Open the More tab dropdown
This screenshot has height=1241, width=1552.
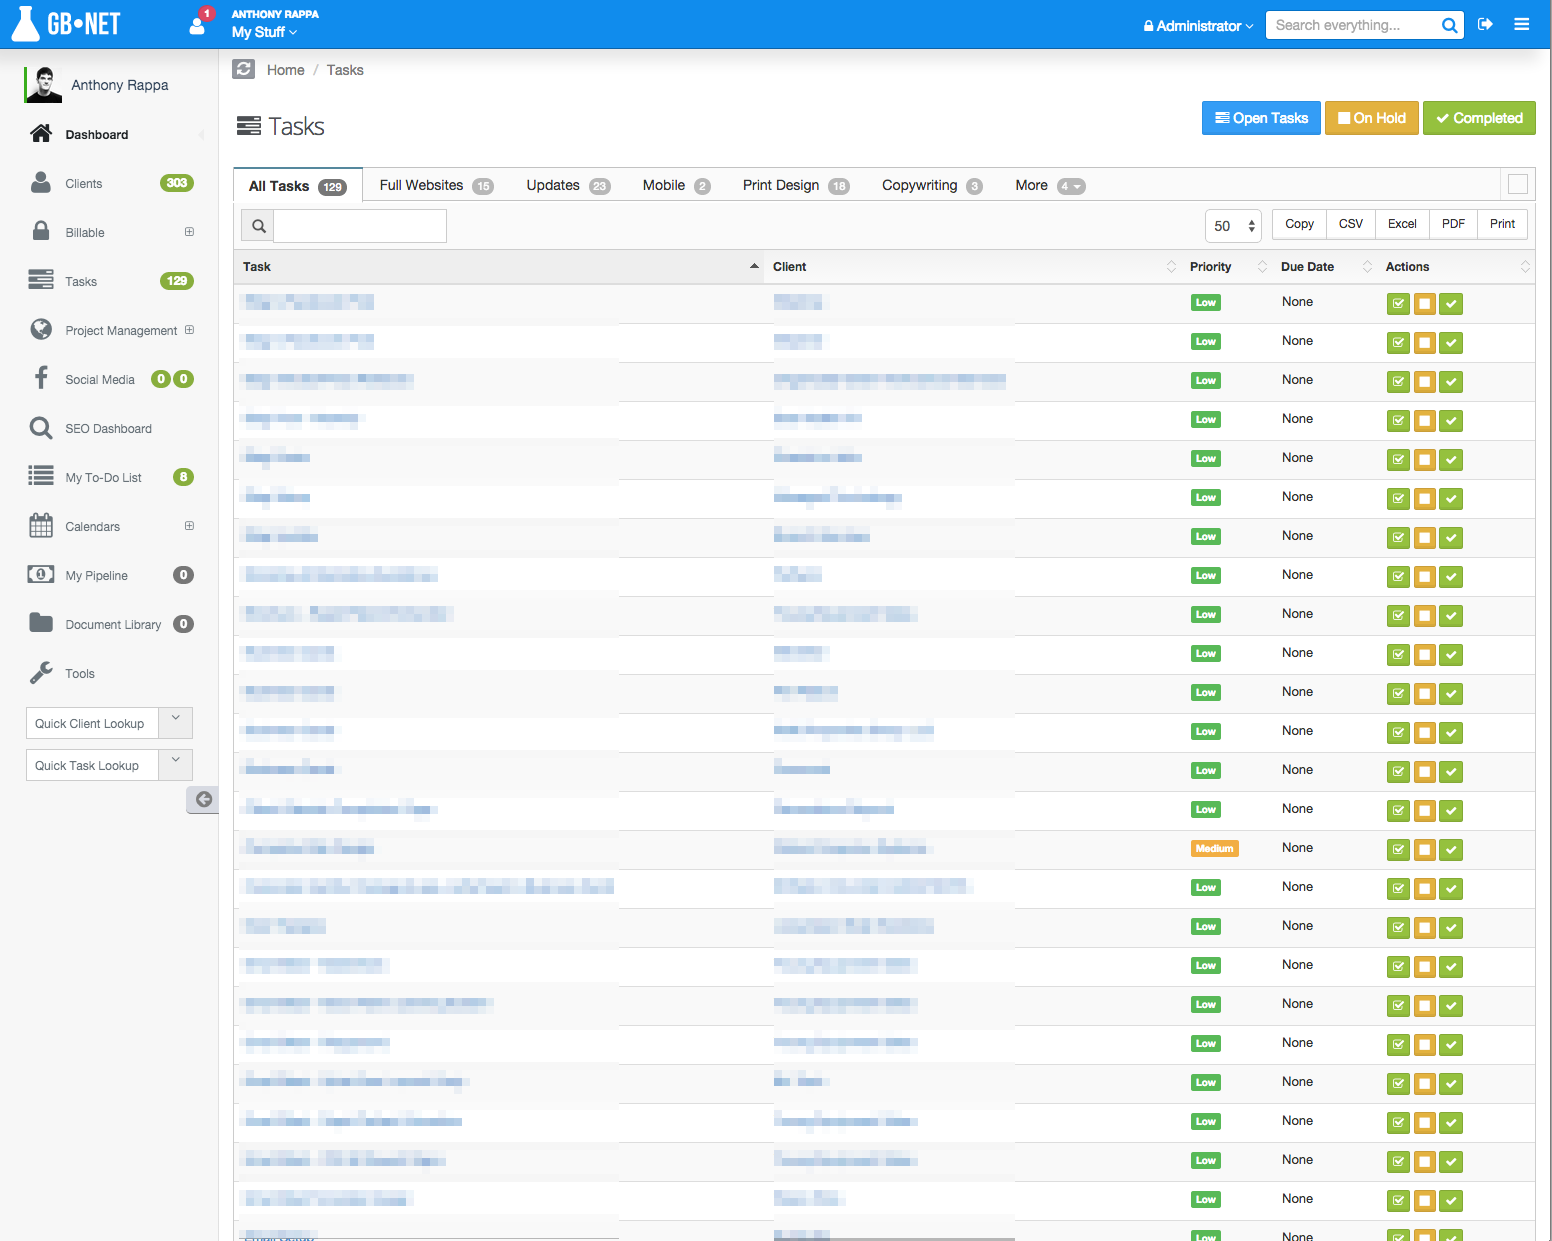click(1050, 186)
